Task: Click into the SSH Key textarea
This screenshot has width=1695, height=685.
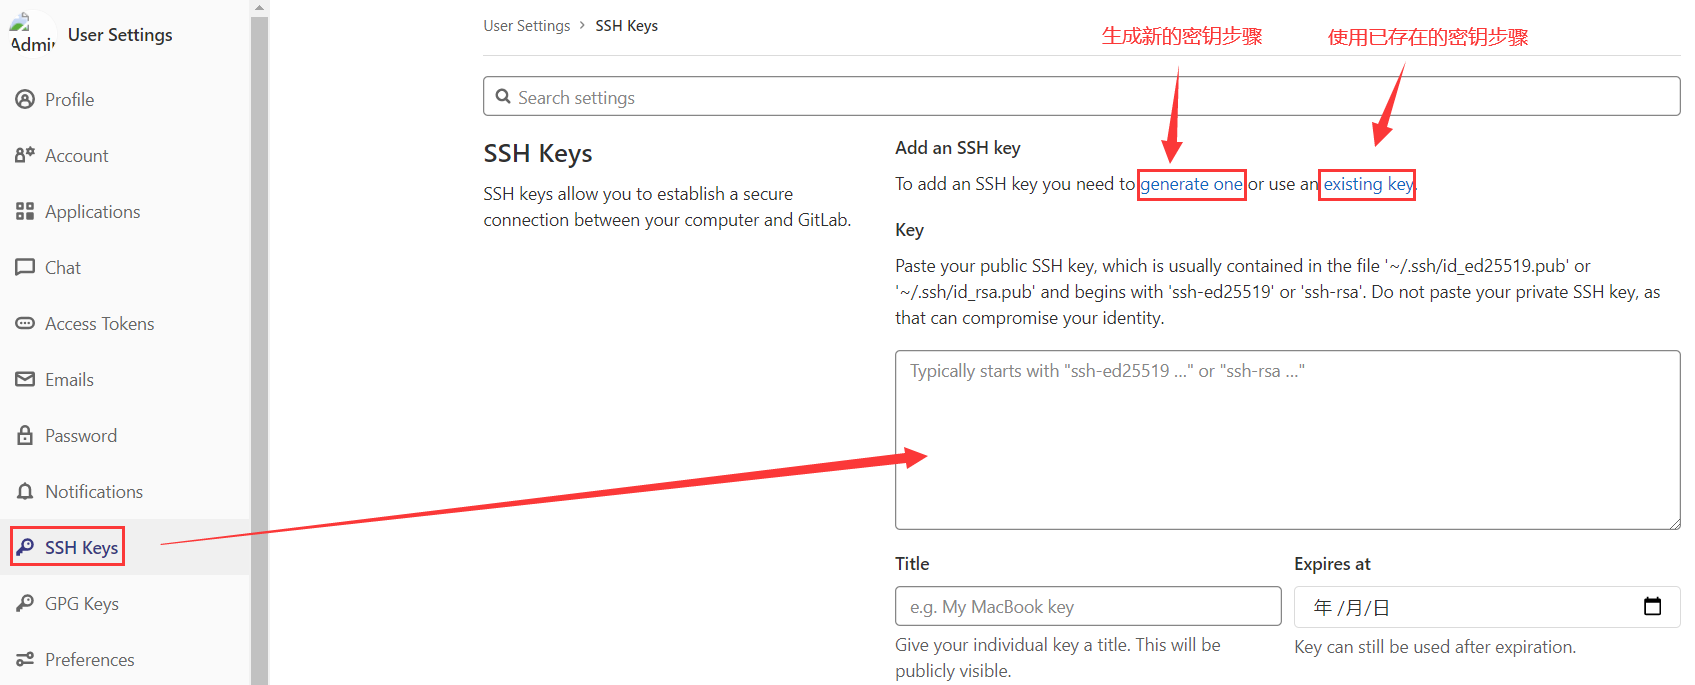Action: click(x=1287, y=440)
